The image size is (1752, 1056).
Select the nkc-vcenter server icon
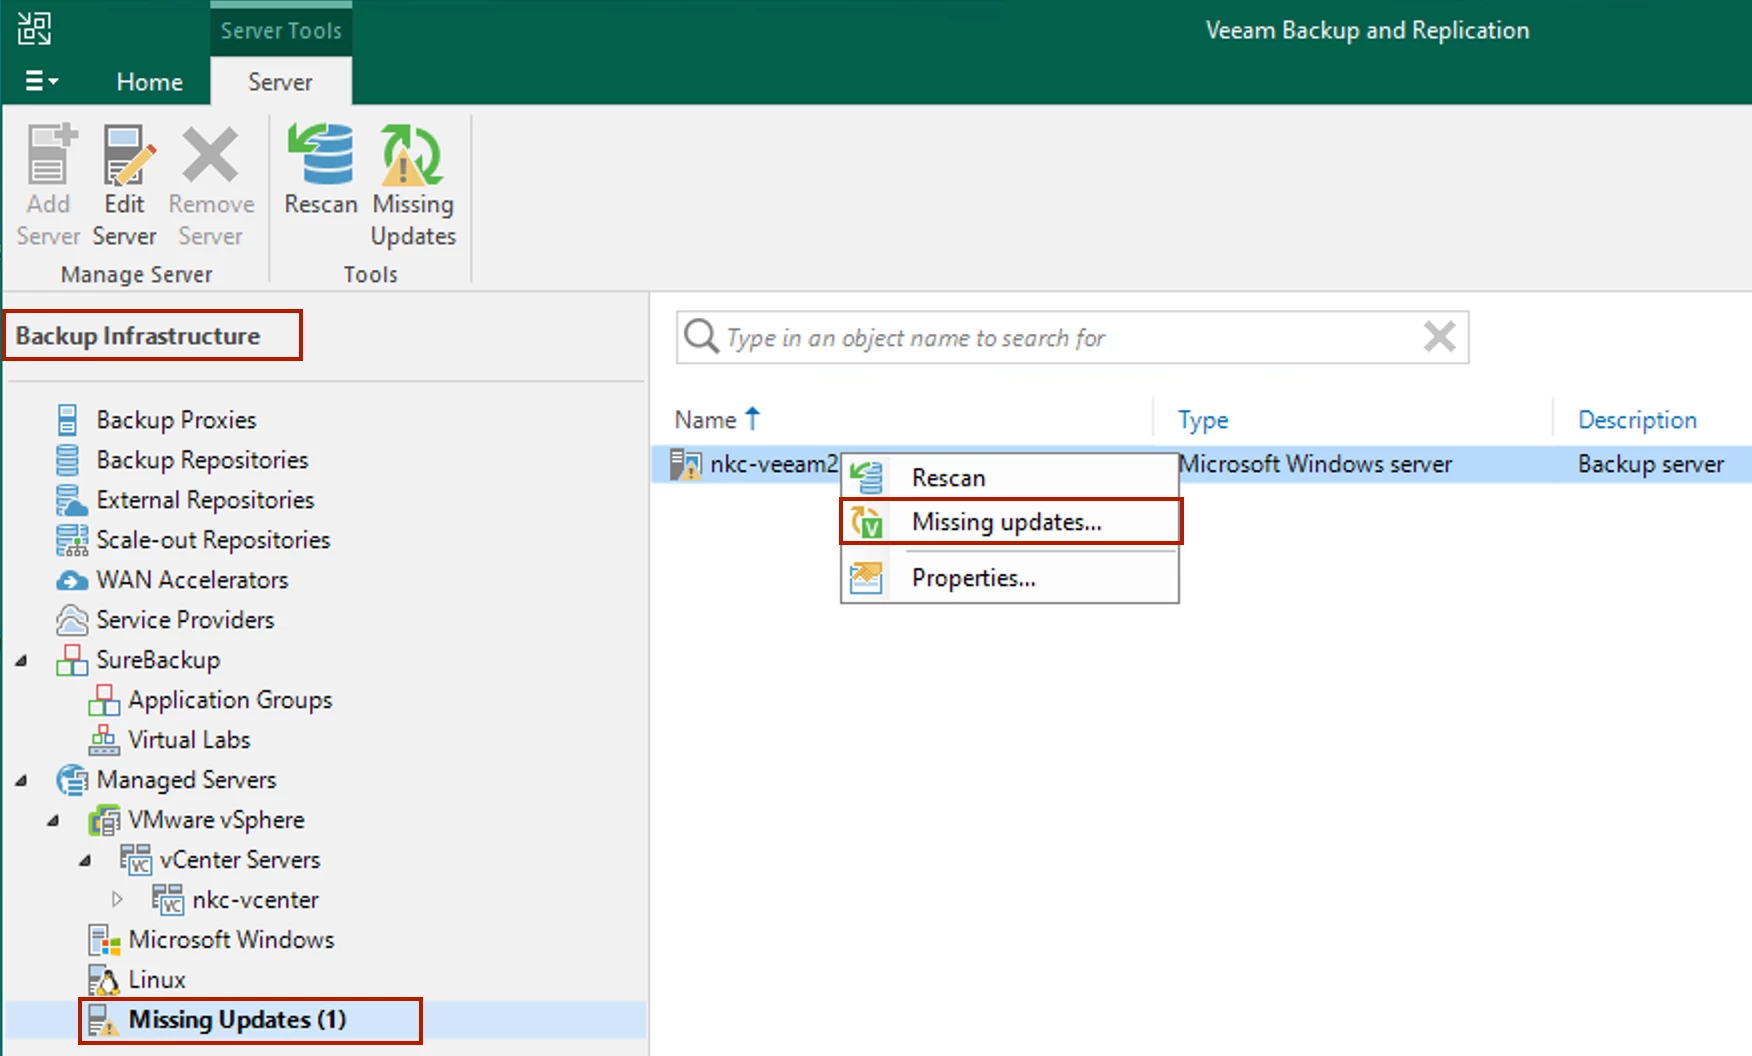[x=167, y=900]
